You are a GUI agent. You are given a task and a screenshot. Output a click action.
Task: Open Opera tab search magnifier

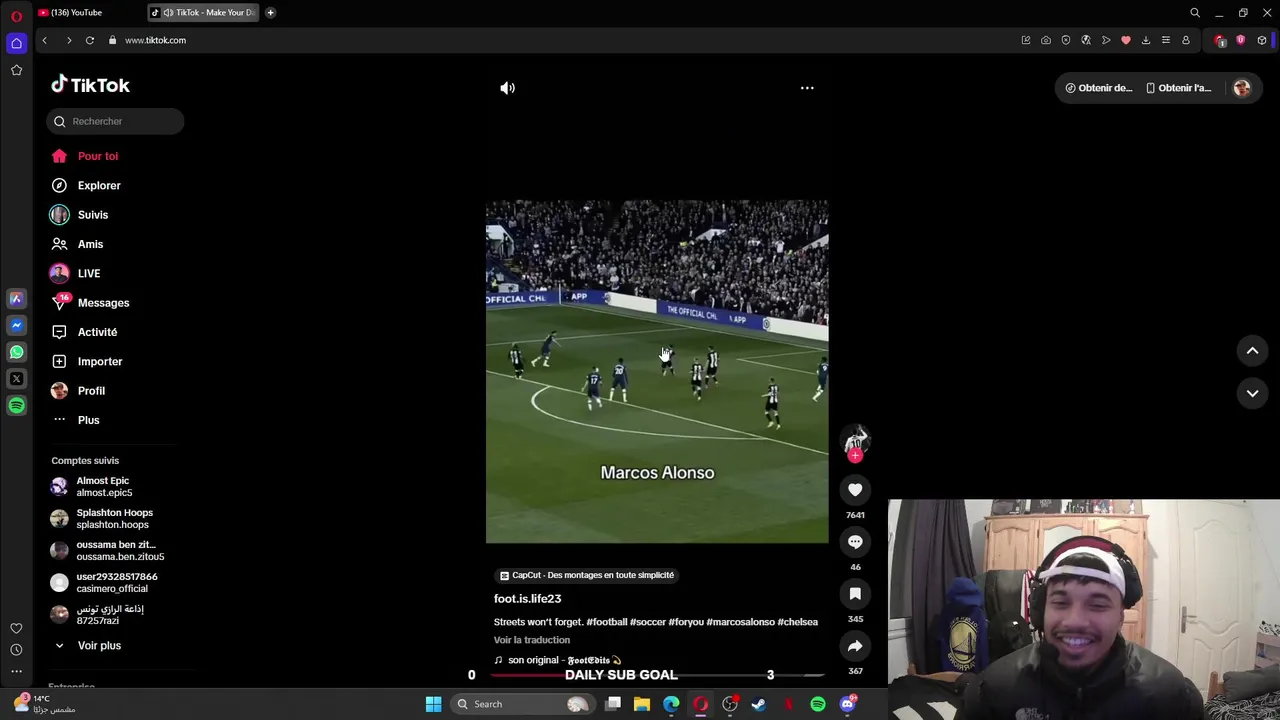tap(1195, 13)
